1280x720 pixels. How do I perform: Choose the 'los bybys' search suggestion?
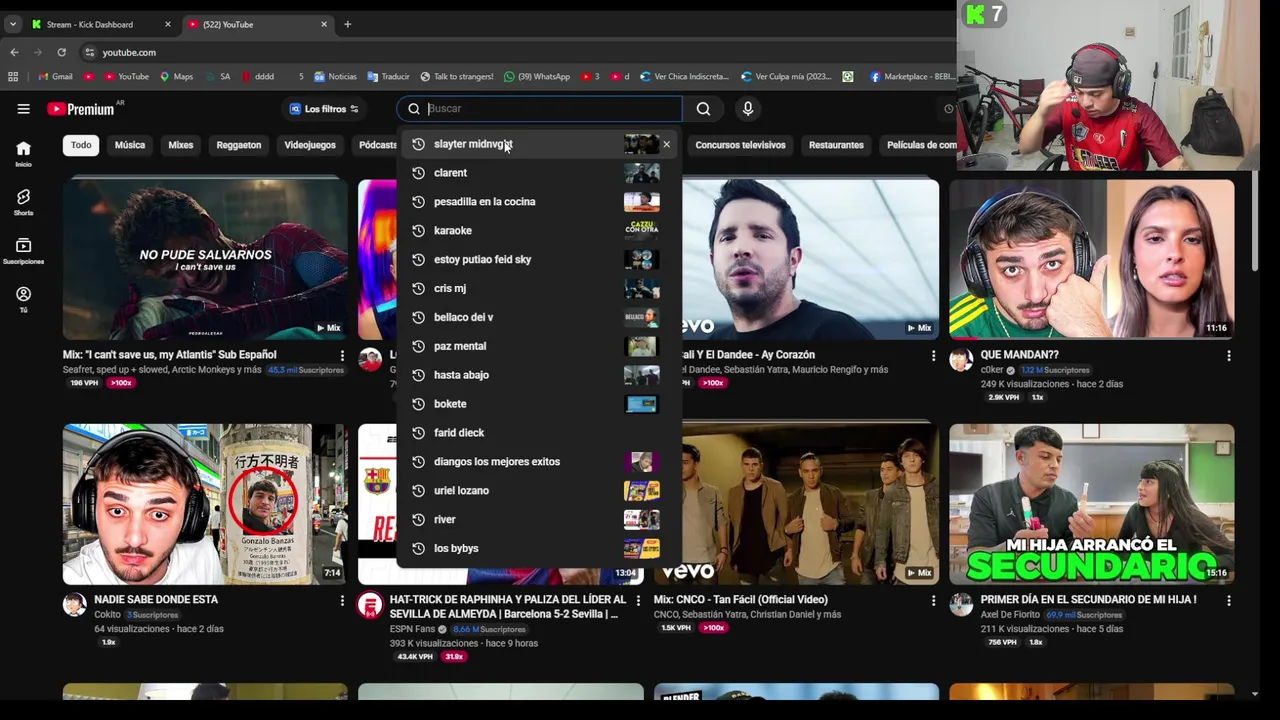[x=540, y=549]
